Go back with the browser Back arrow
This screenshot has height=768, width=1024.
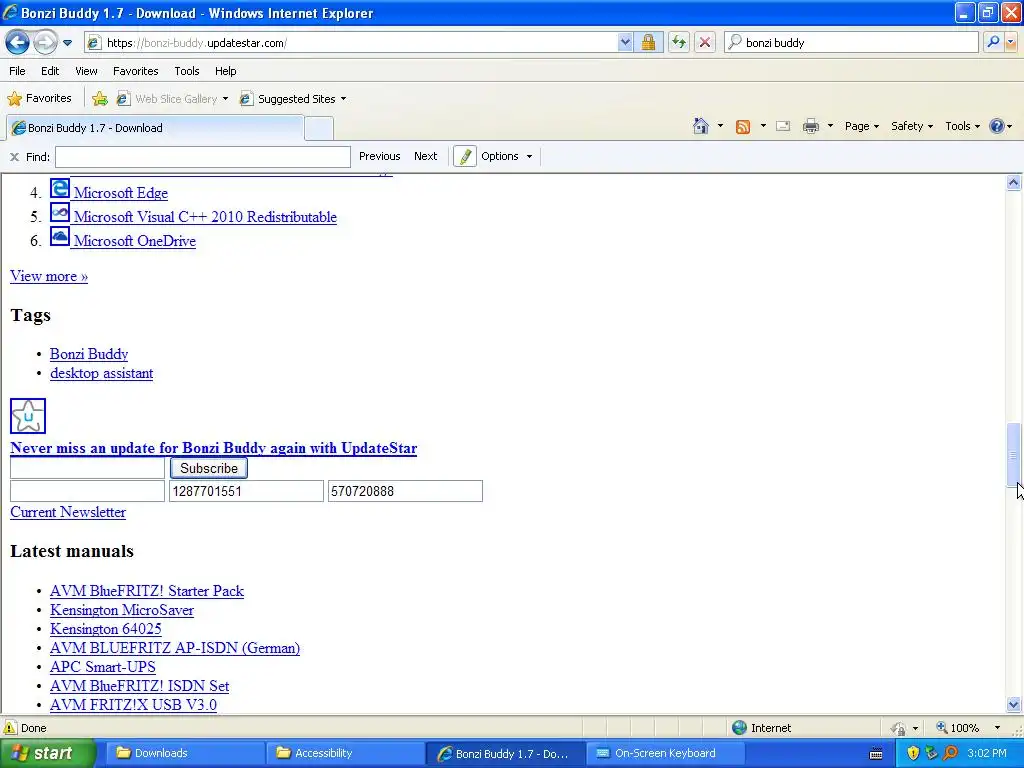point(17,42)
